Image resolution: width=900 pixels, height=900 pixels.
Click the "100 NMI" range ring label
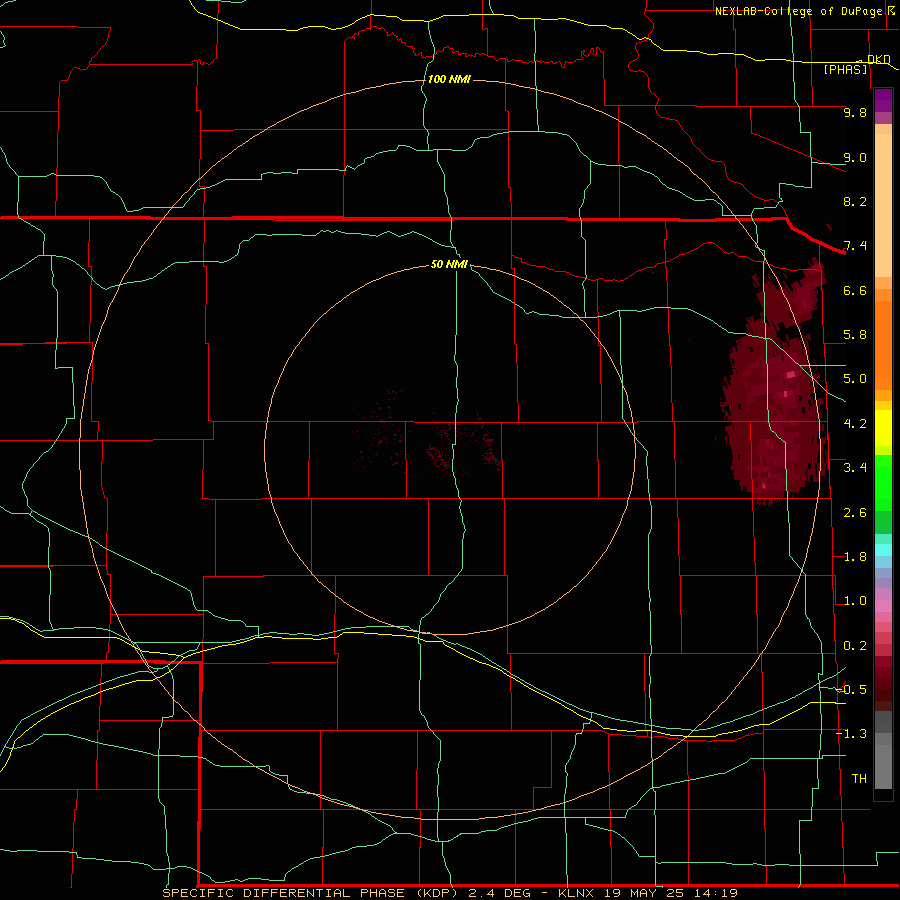pos(449,79)
